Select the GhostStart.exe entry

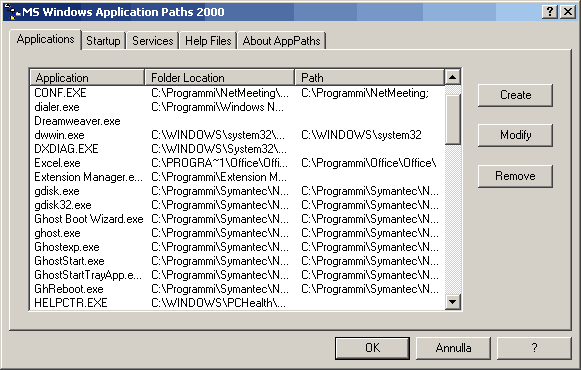(69, 261)
